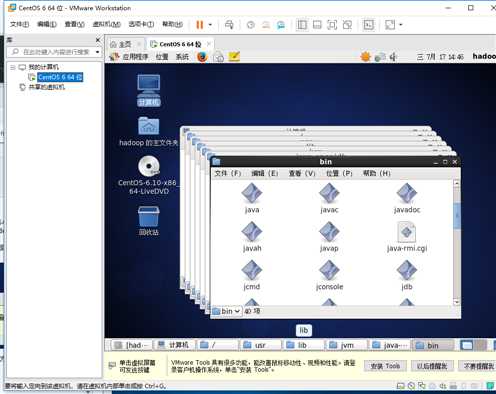Open dropdown beside stretch display icon

[401, 25]
